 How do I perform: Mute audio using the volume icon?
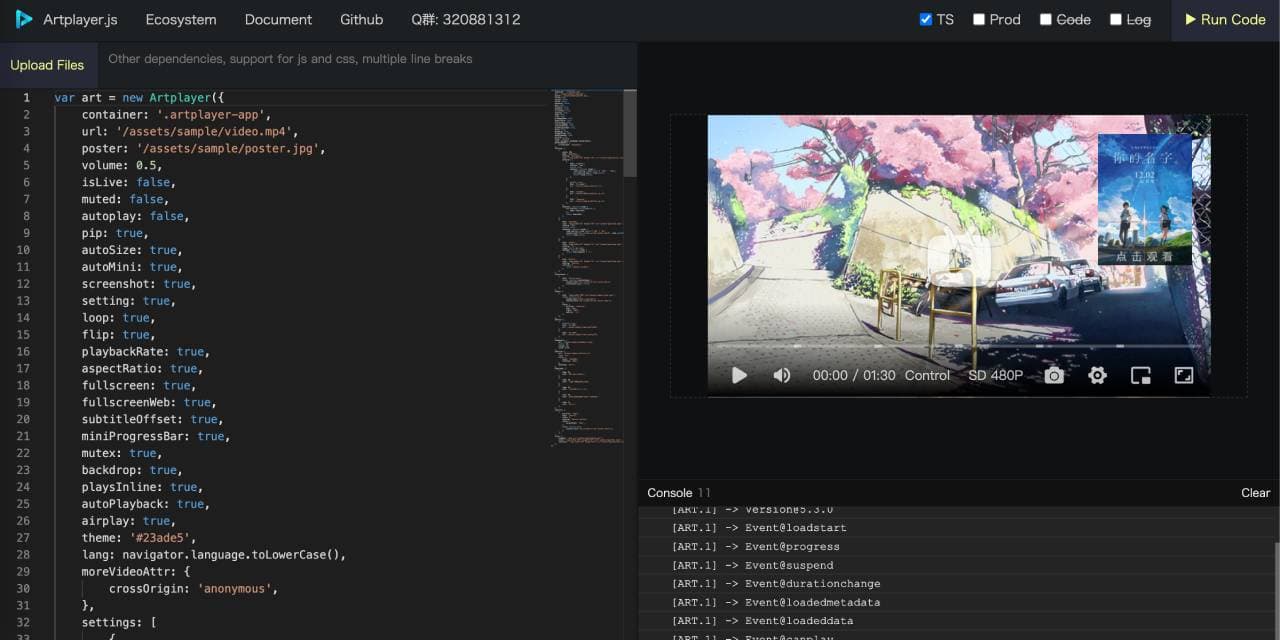click(782, 375)
